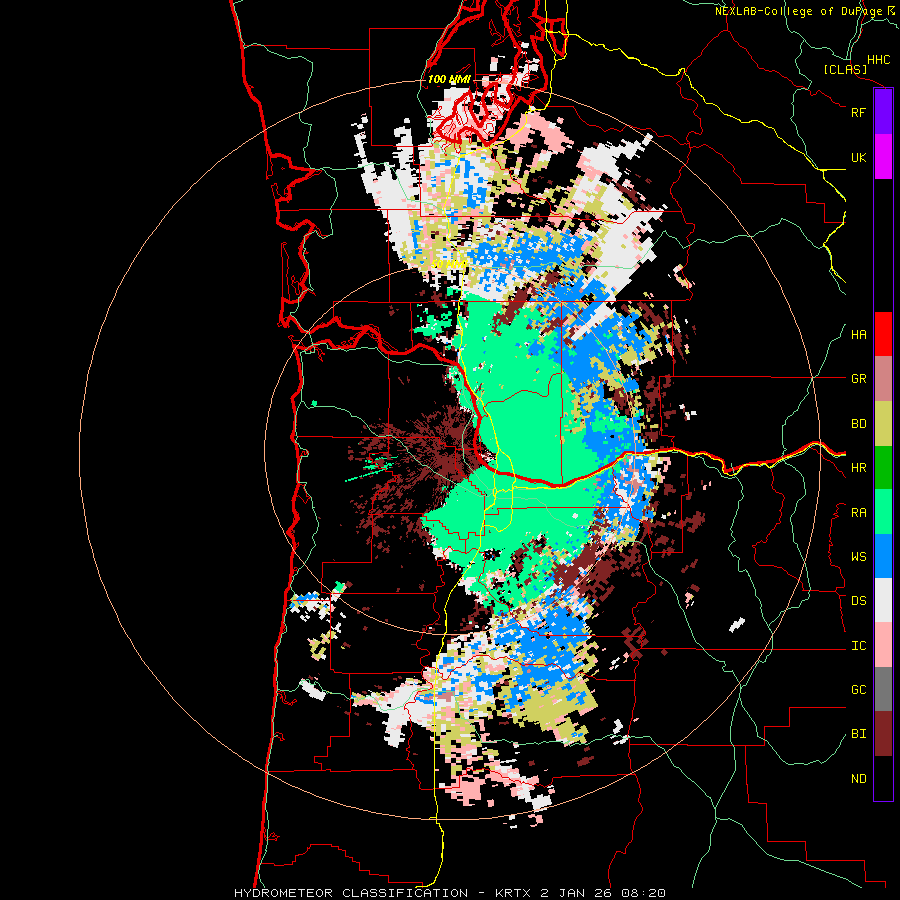Click the 'NEXLAB-College of DuPage' credit text
The image size is (900, 900).
click(799, 11)
